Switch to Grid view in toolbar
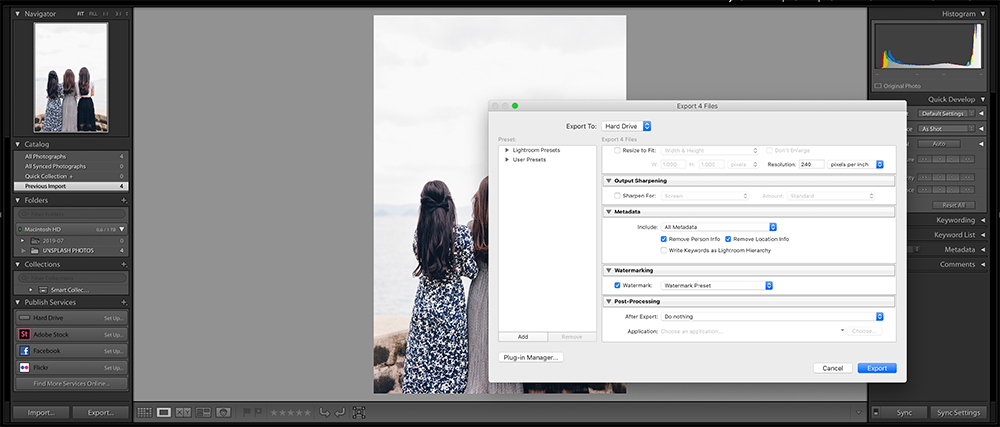The image size is (1000, 427). [x=145, y=412]
